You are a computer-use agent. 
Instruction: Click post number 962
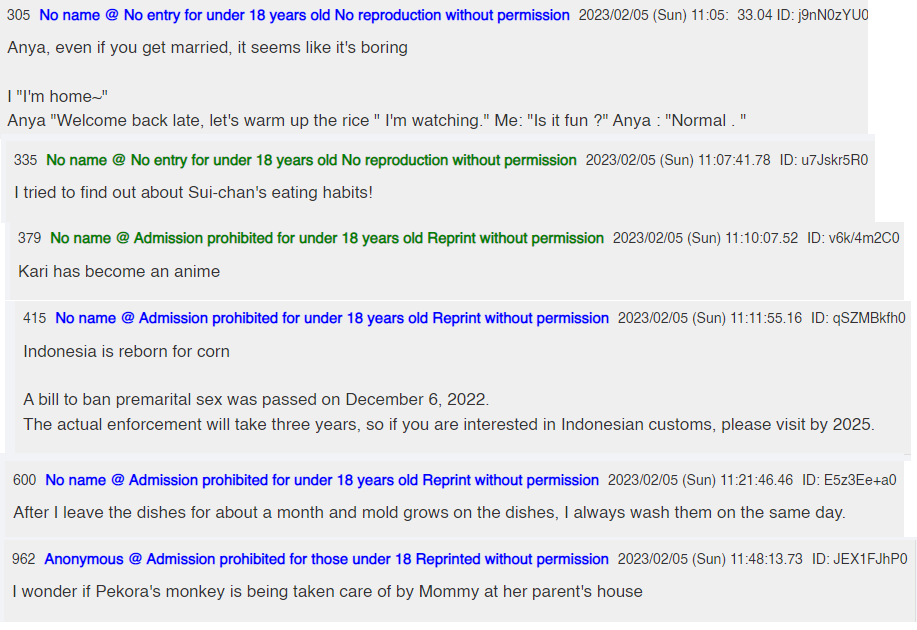click(x=23, y=559)
